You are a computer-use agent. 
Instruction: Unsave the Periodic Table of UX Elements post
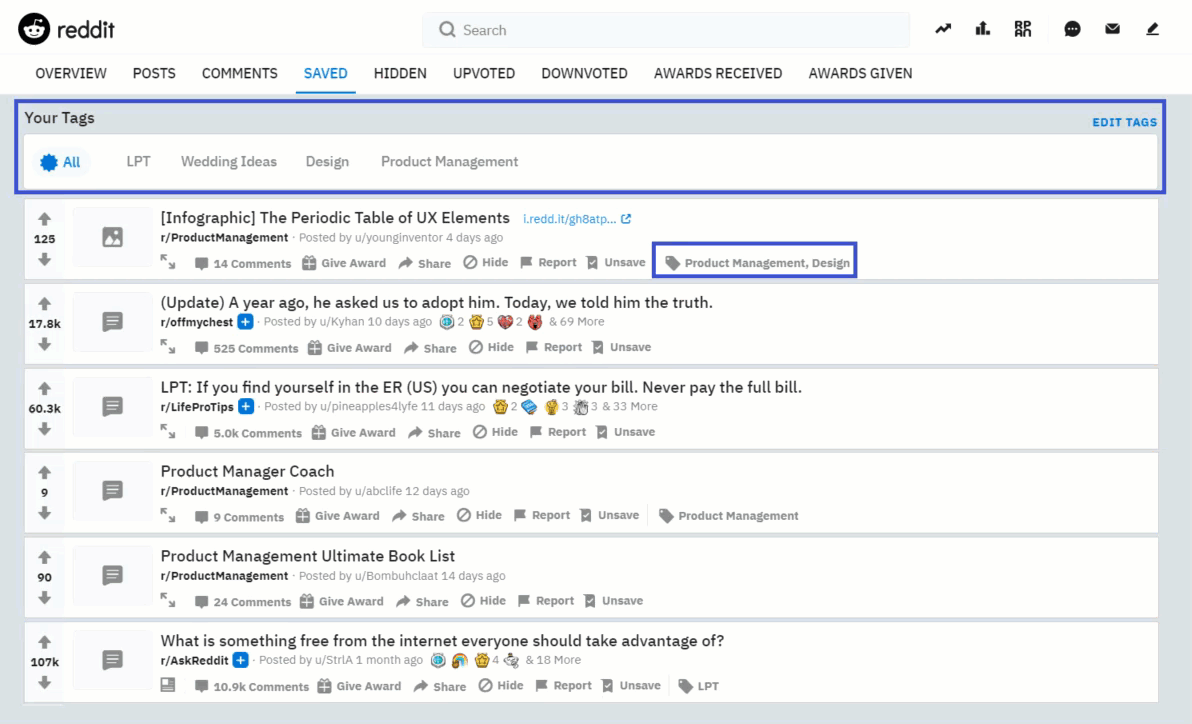click(616, 262)
